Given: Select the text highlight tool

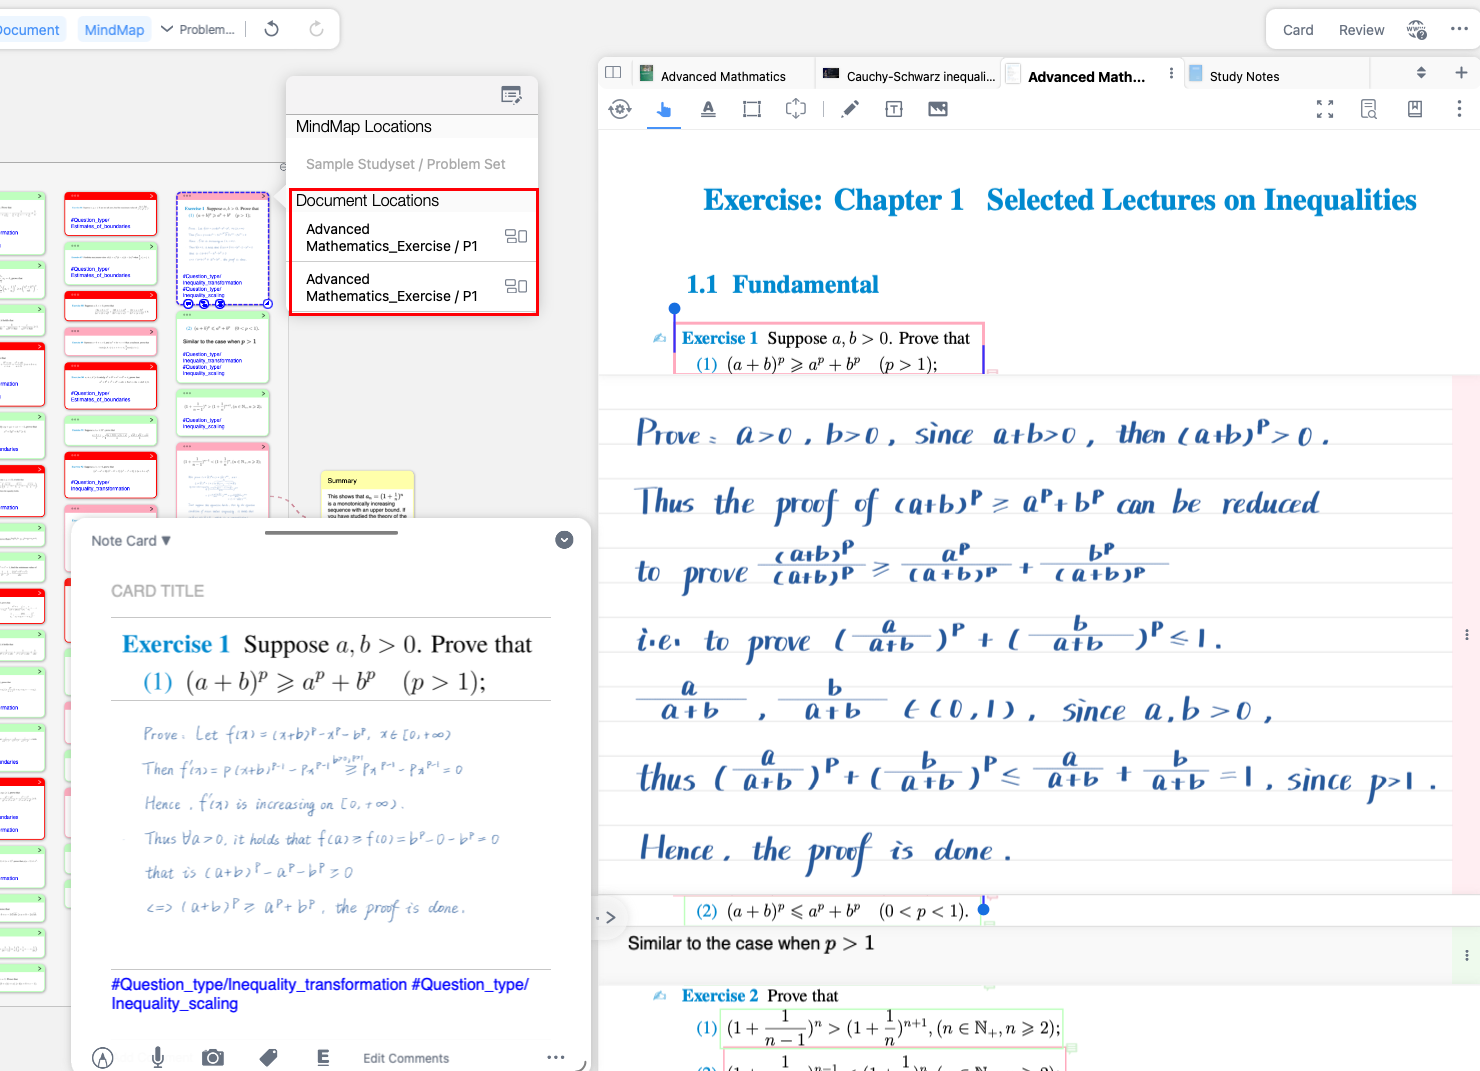Looking at the screenshot, I should 708,110.
